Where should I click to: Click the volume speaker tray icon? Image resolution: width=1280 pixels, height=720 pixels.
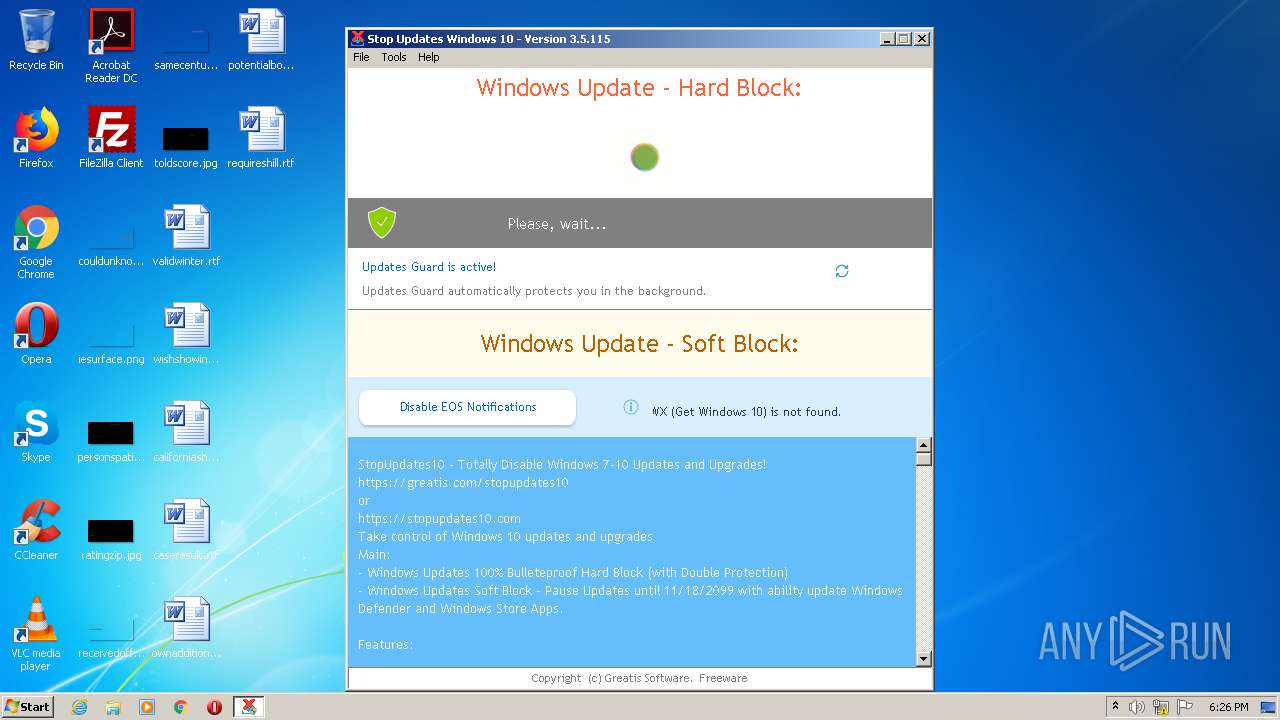[x=1137, y=707]
